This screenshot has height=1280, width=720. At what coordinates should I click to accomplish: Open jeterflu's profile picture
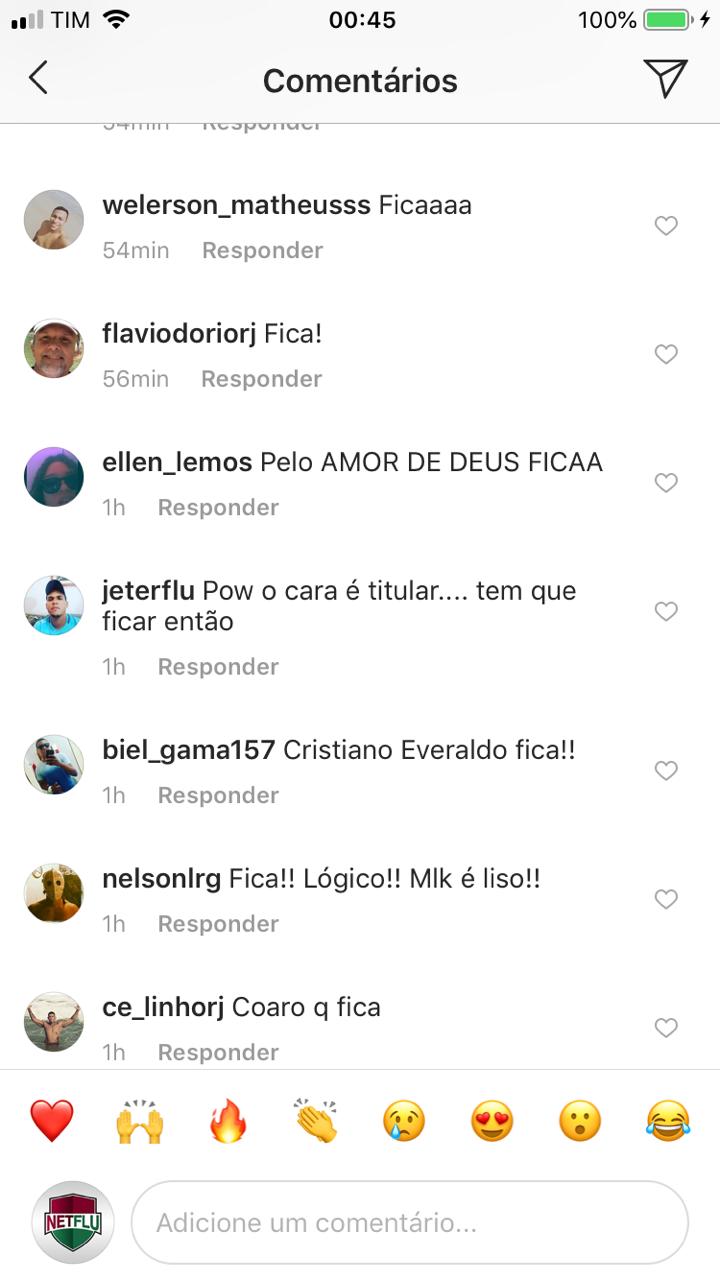point(54,605)
